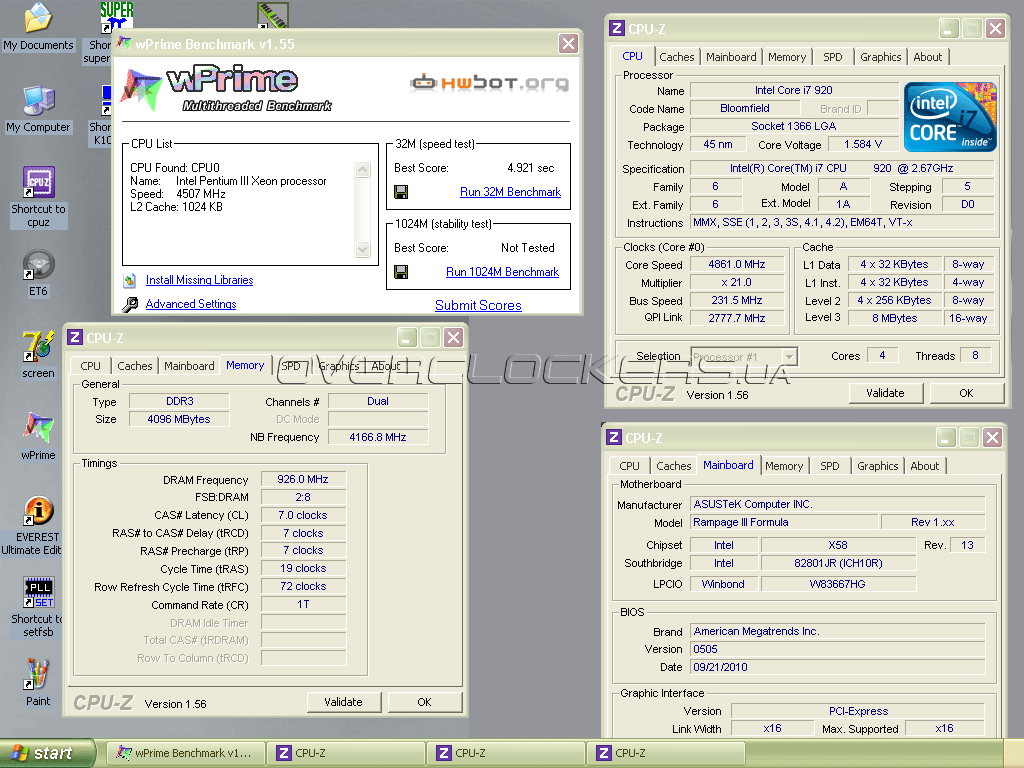
Task: Click OK in the top-right CPU-Z window
Action: (966, 393)
